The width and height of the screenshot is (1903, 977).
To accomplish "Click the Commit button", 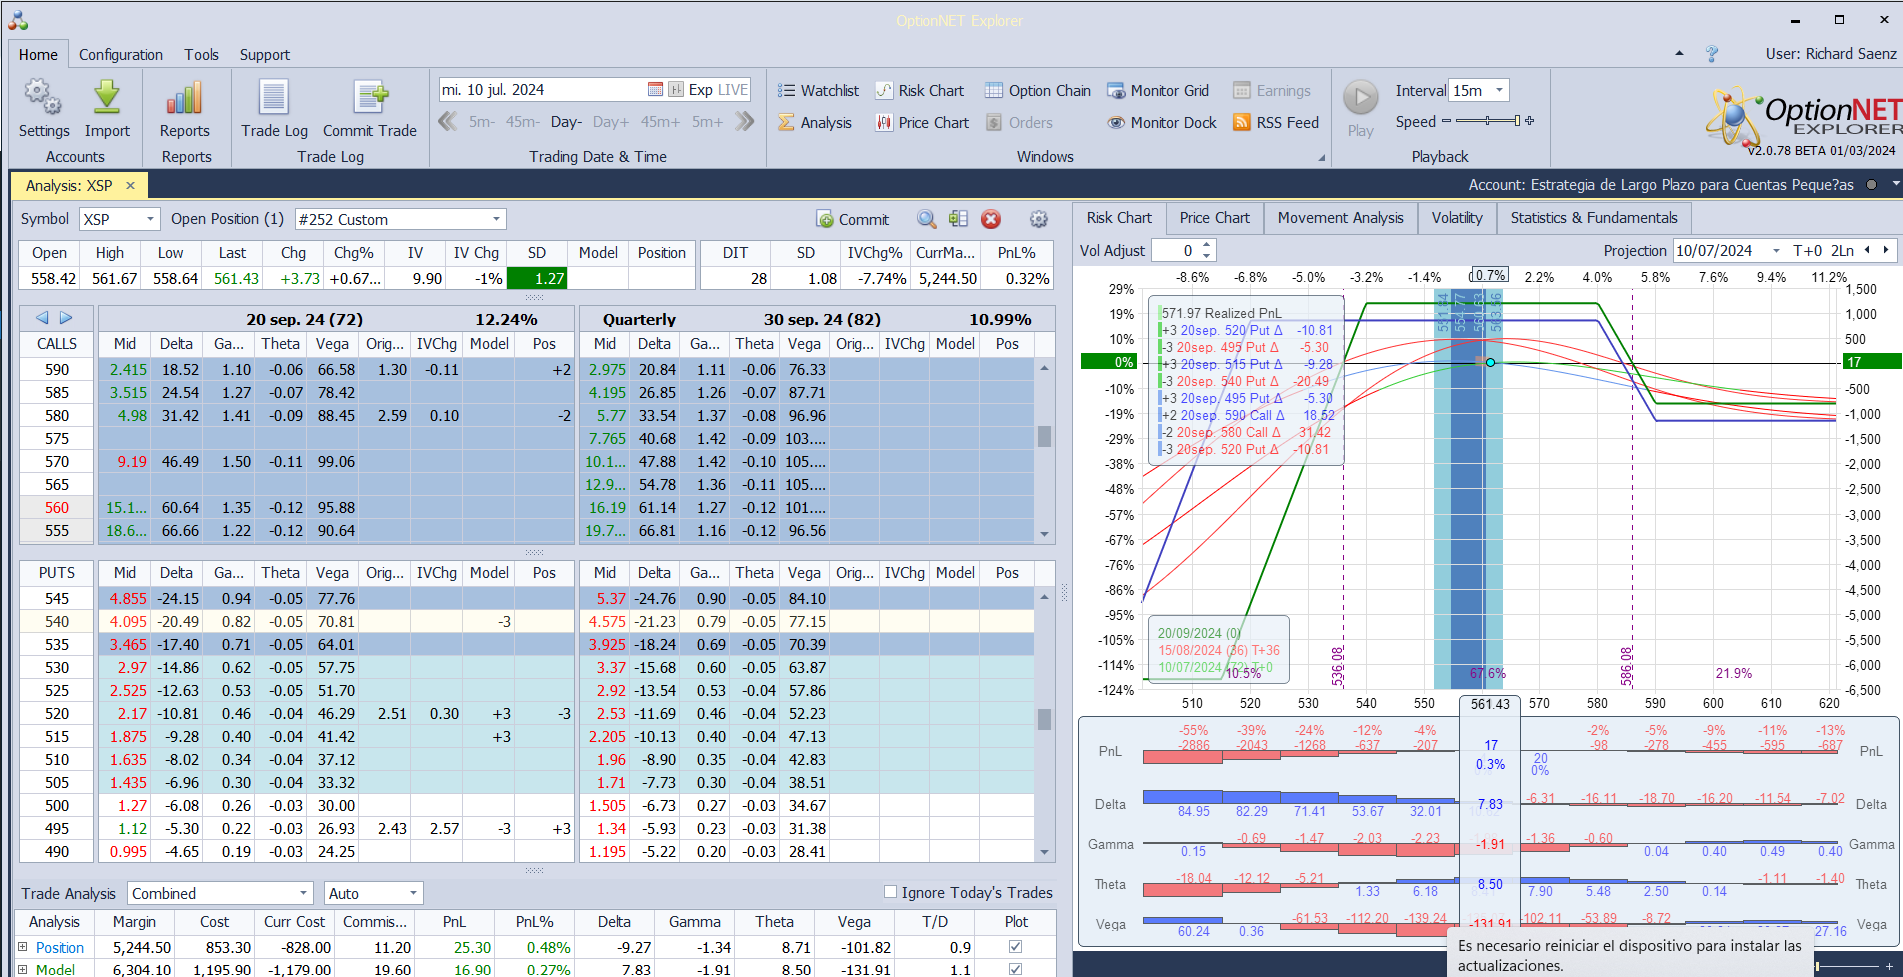I will tap(853, 219).
